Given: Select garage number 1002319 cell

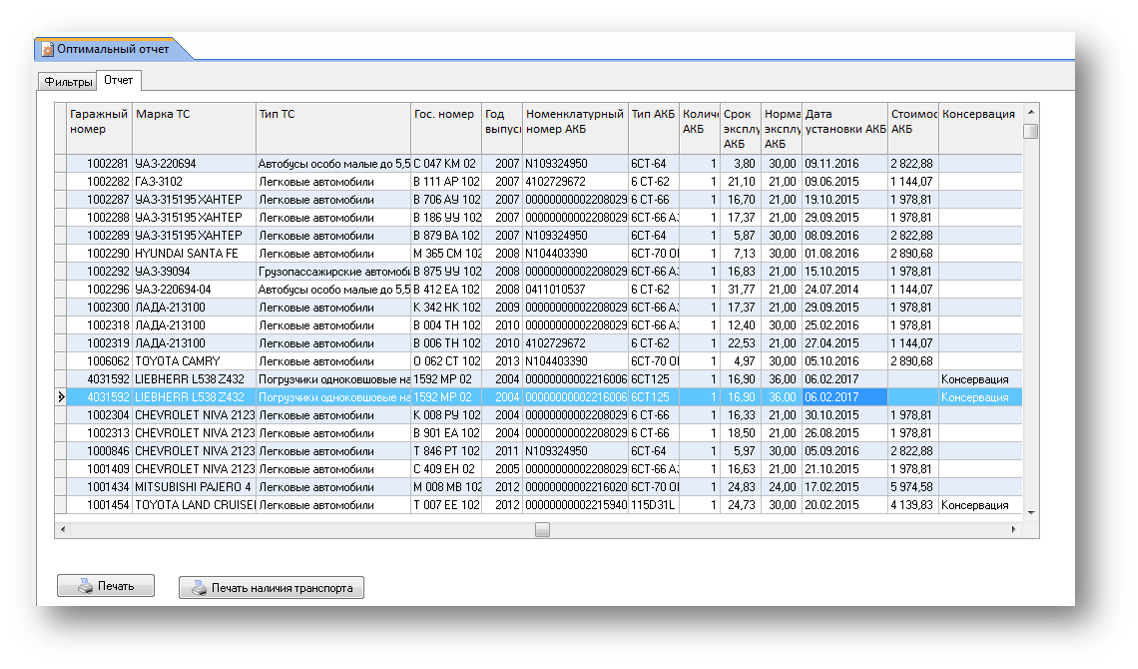Looking at the screenshot, I should click(x=99, y=343).
